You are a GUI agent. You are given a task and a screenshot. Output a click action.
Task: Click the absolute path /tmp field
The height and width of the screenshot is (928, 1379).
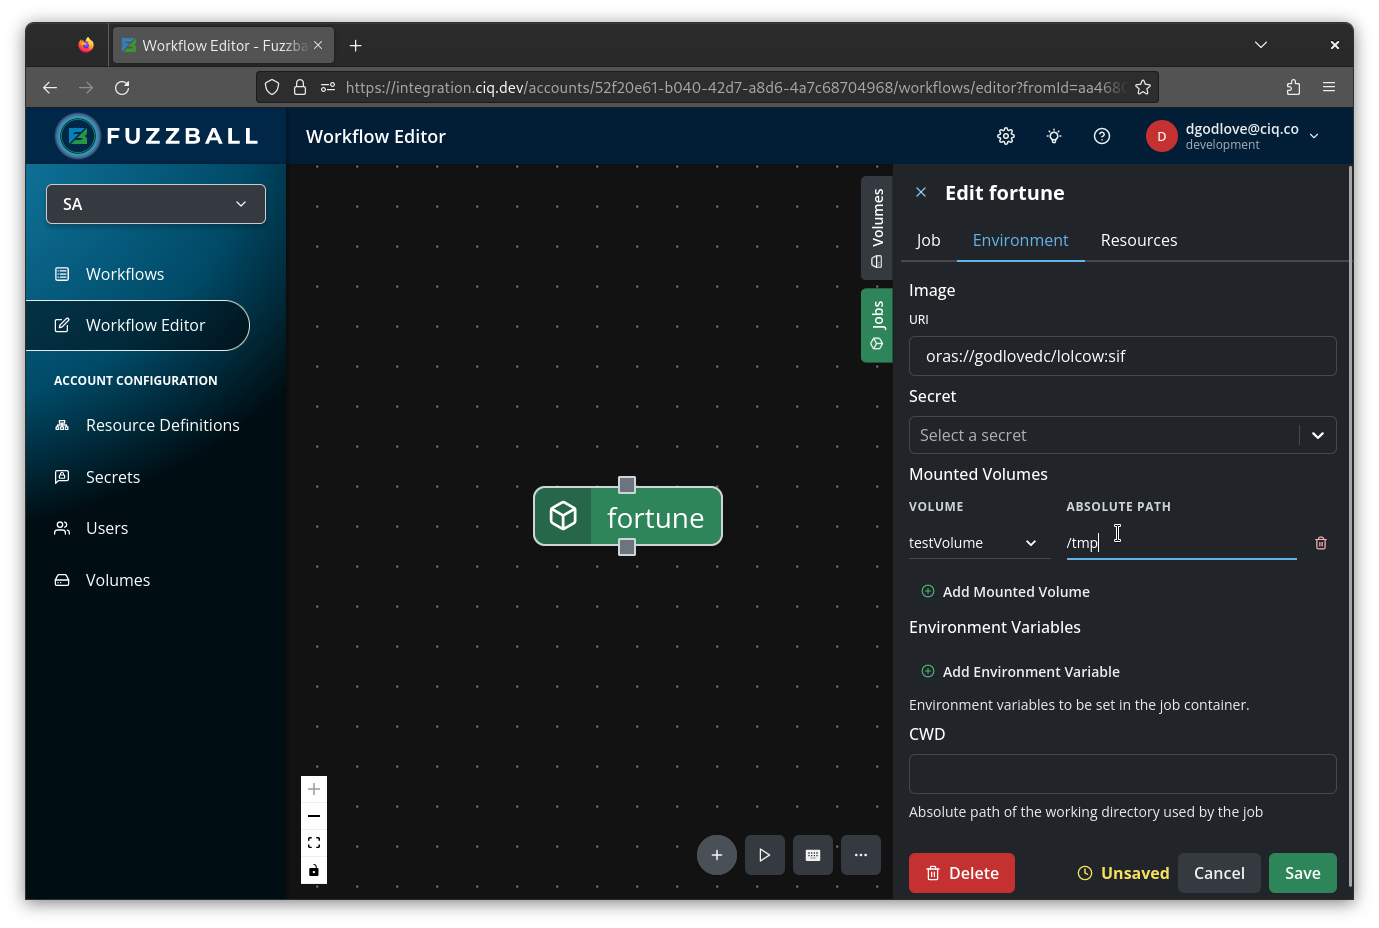point(1181,543)
